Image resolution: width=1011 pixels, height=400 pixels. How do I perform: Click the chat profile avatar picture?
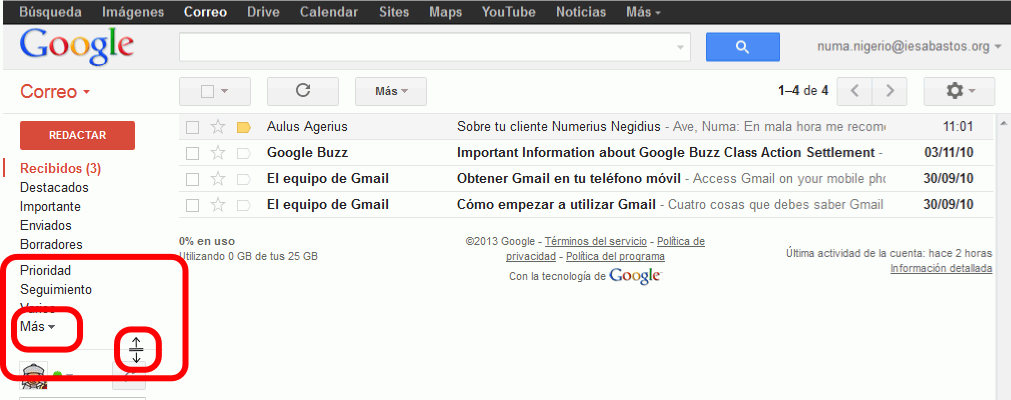click(x=34, y=375)
